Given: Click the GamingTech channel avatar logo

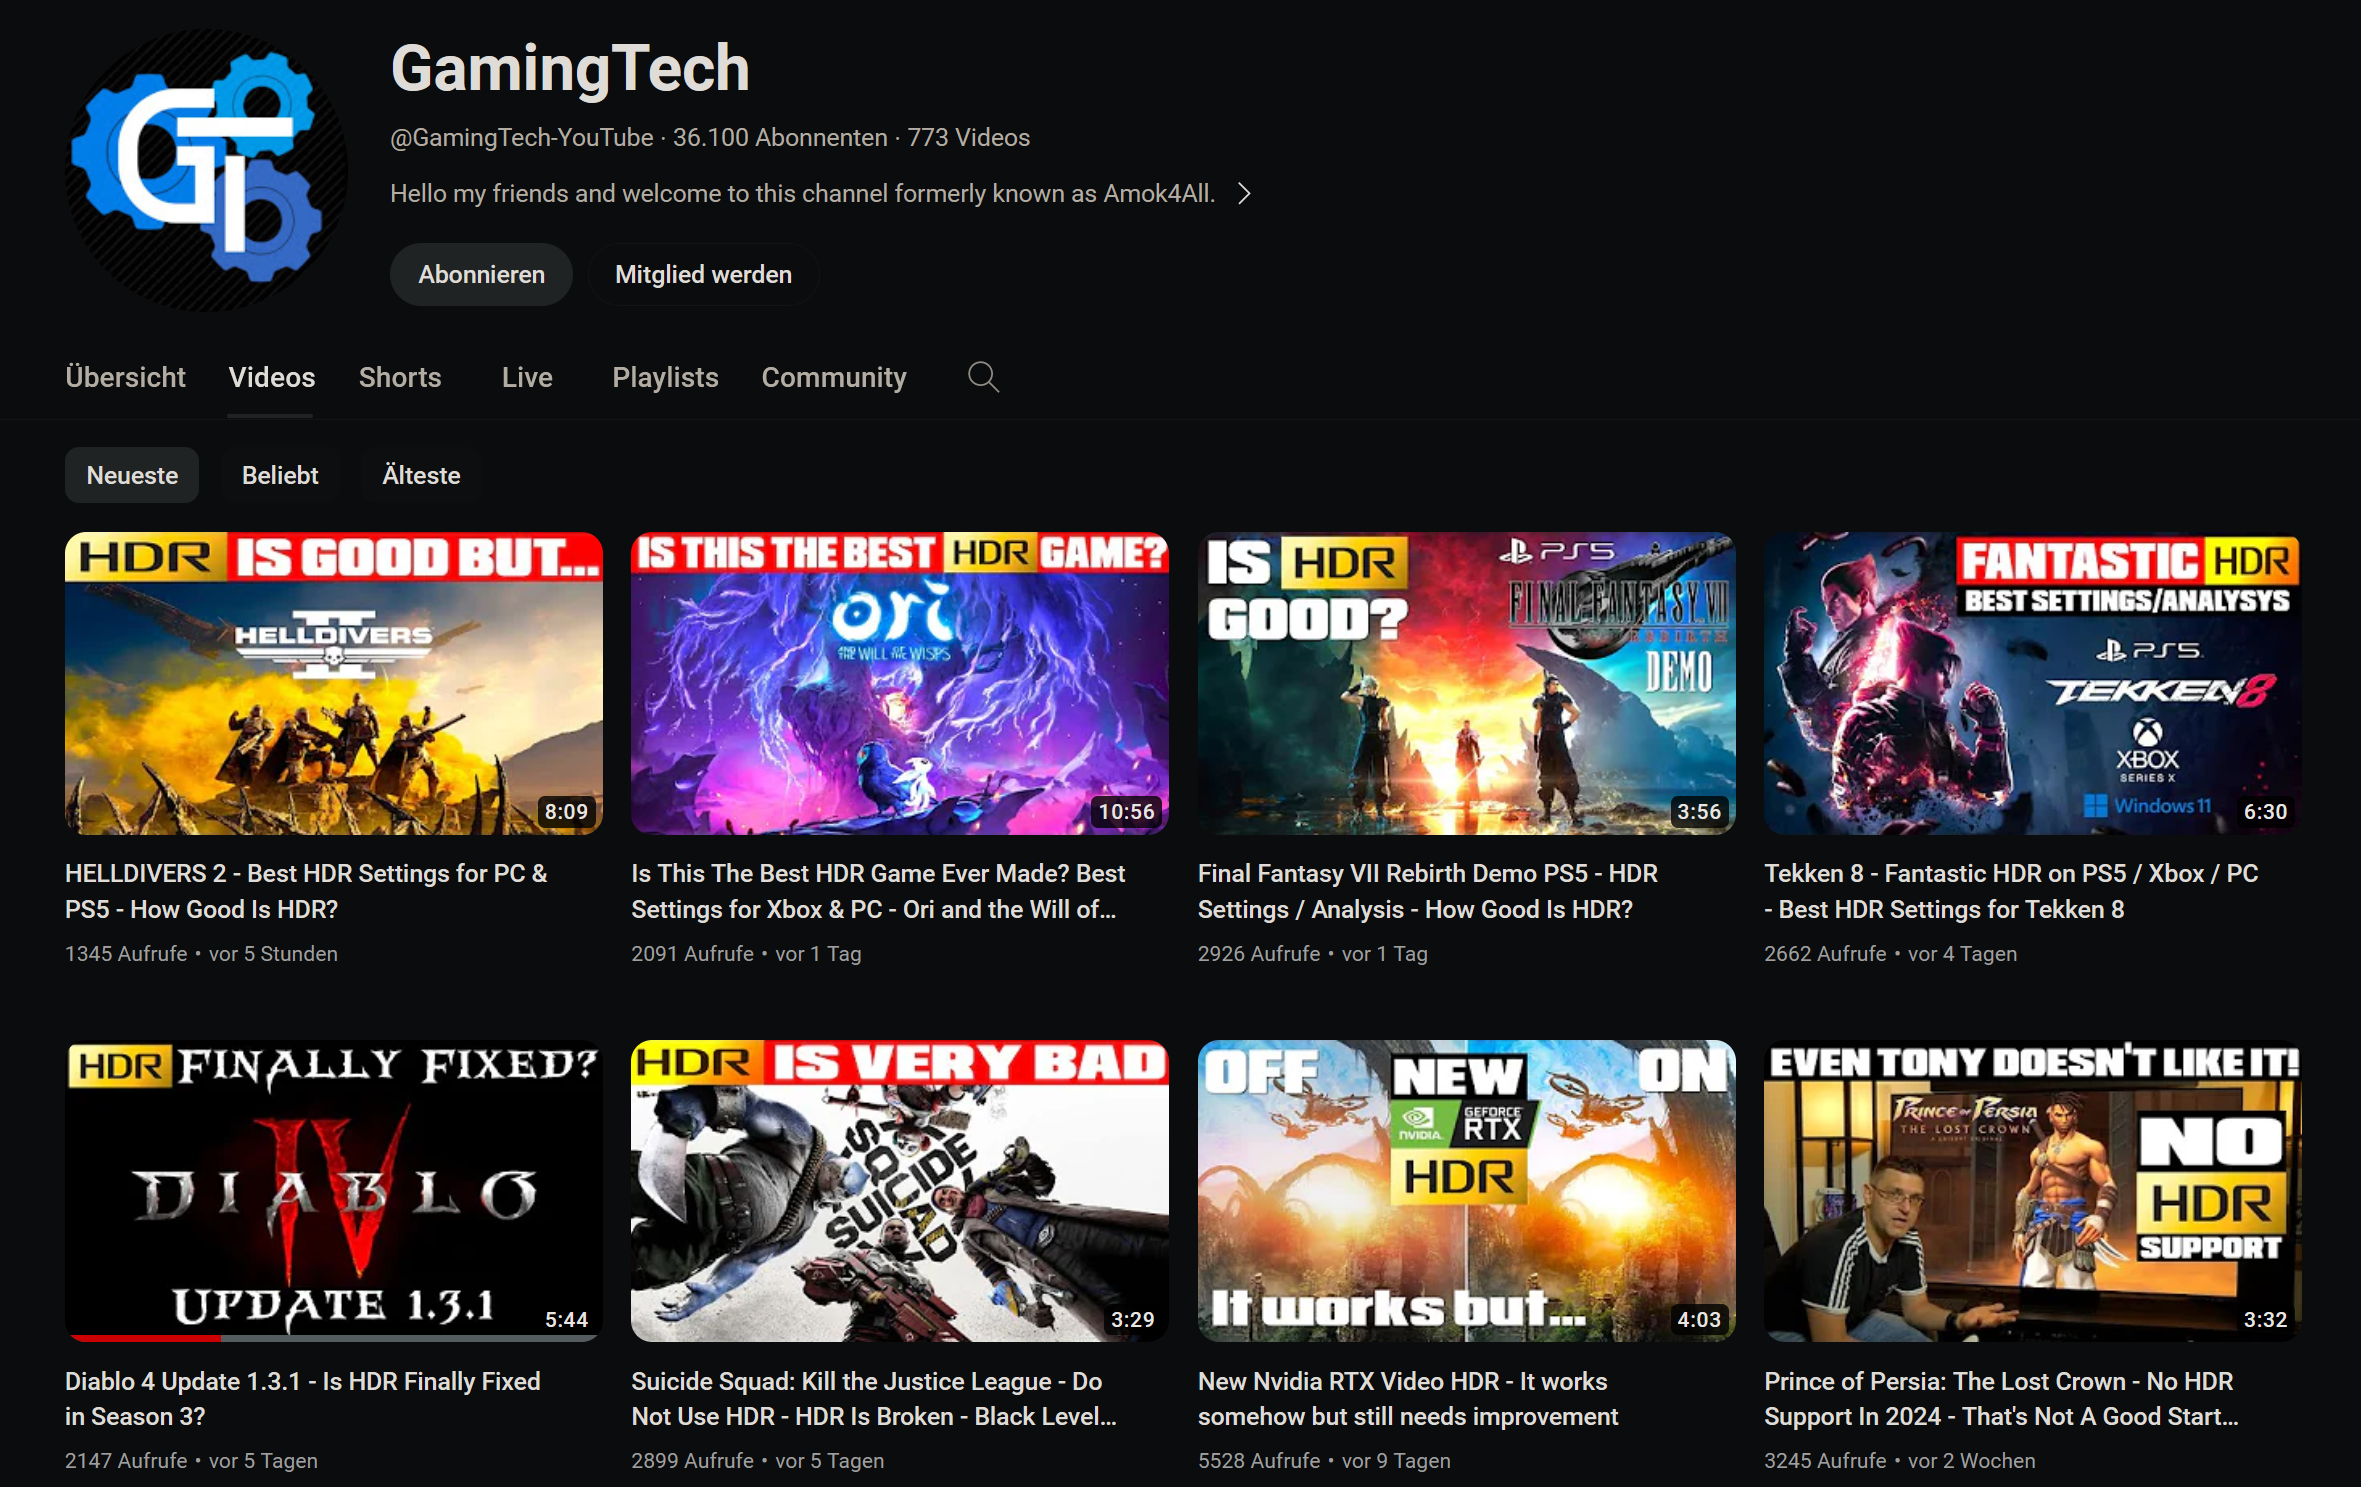Looking at the screenshot, I should [207, 170].
